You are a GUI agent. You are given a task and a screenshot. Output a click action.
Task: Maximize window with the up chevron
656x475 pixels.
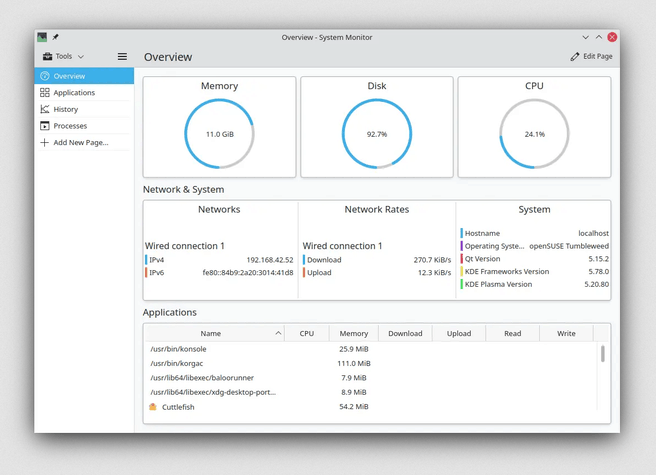coord(599,37)
